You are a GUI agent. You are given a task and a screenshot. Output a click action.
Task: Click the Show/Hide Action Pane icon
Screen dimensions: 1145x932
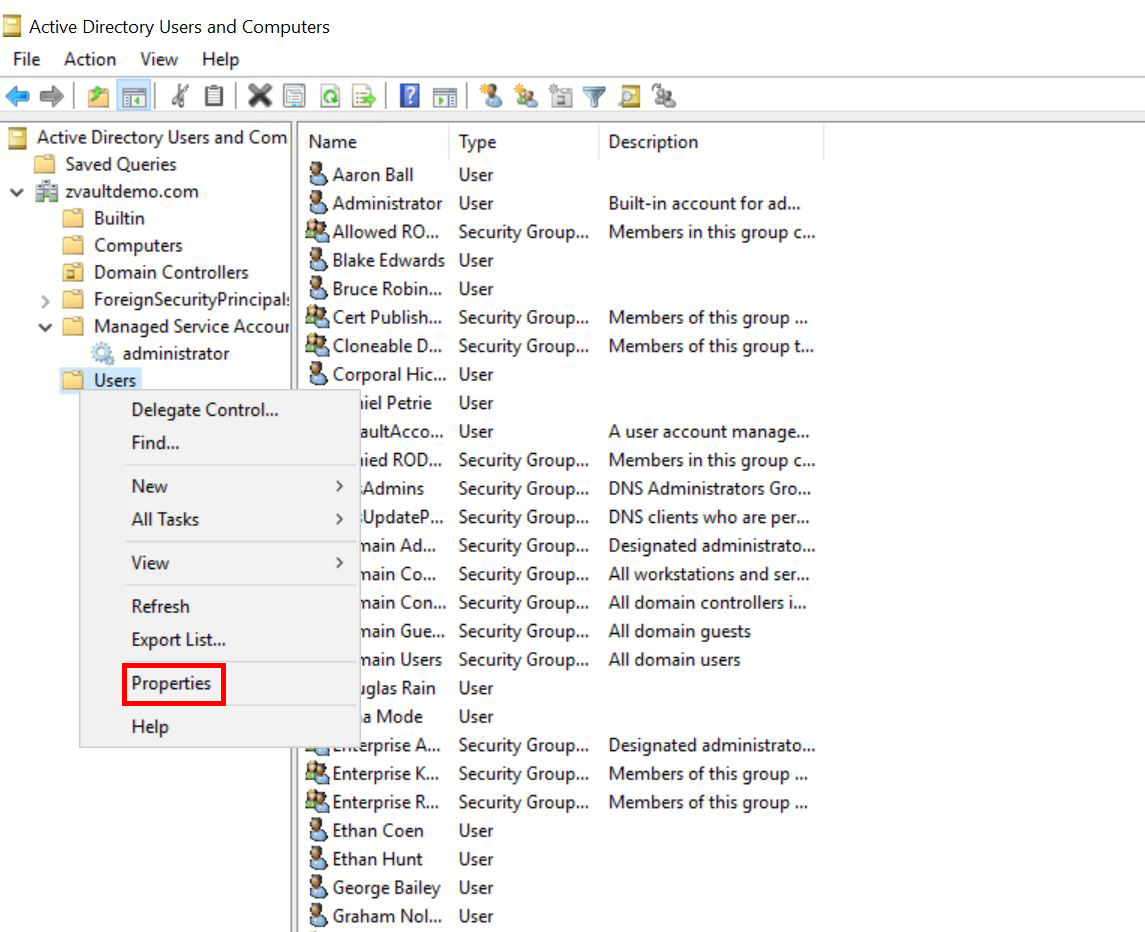tap(445, 96)
